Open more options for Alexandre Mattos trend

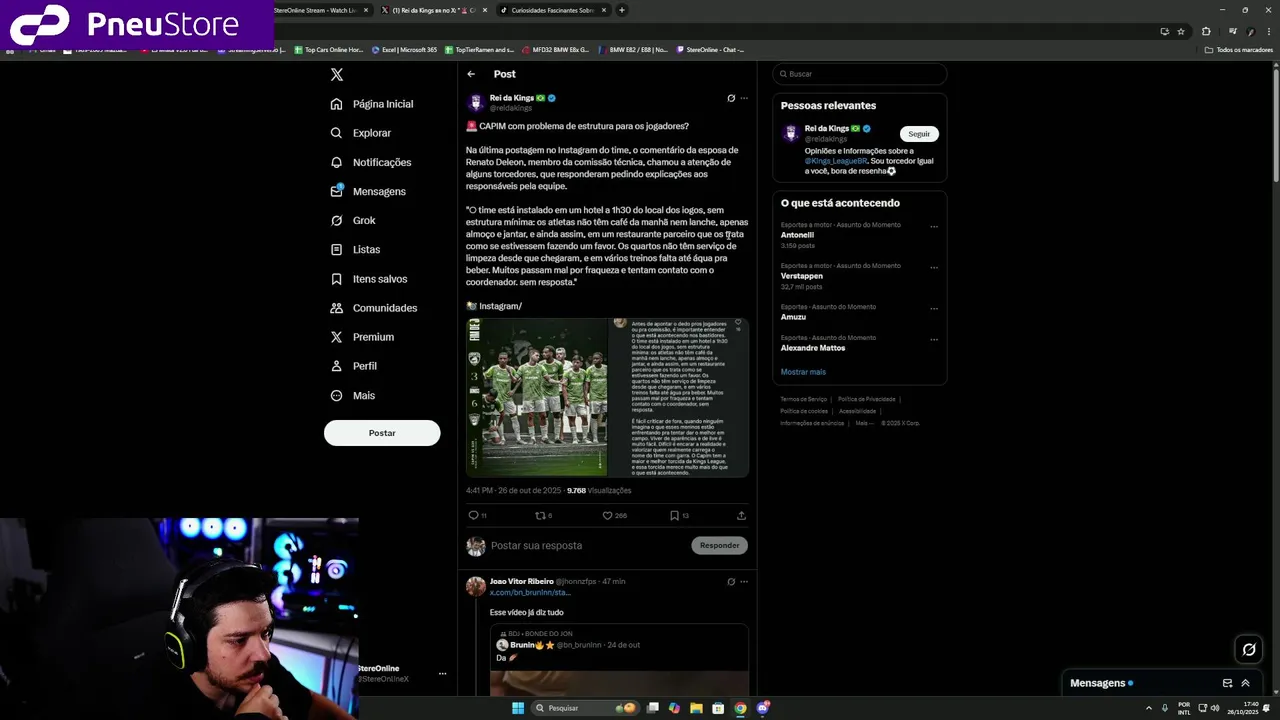pyautogui.click(x=934, y=339)
